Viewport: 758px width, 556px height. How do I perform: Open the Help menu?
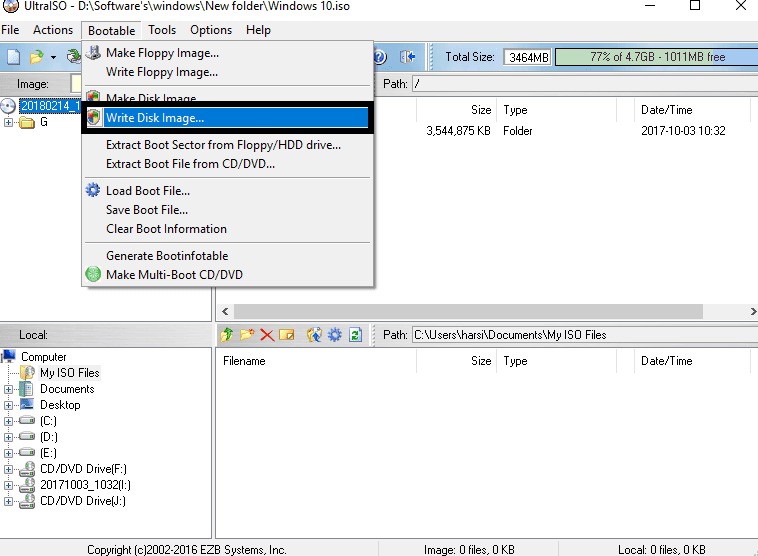258,30
